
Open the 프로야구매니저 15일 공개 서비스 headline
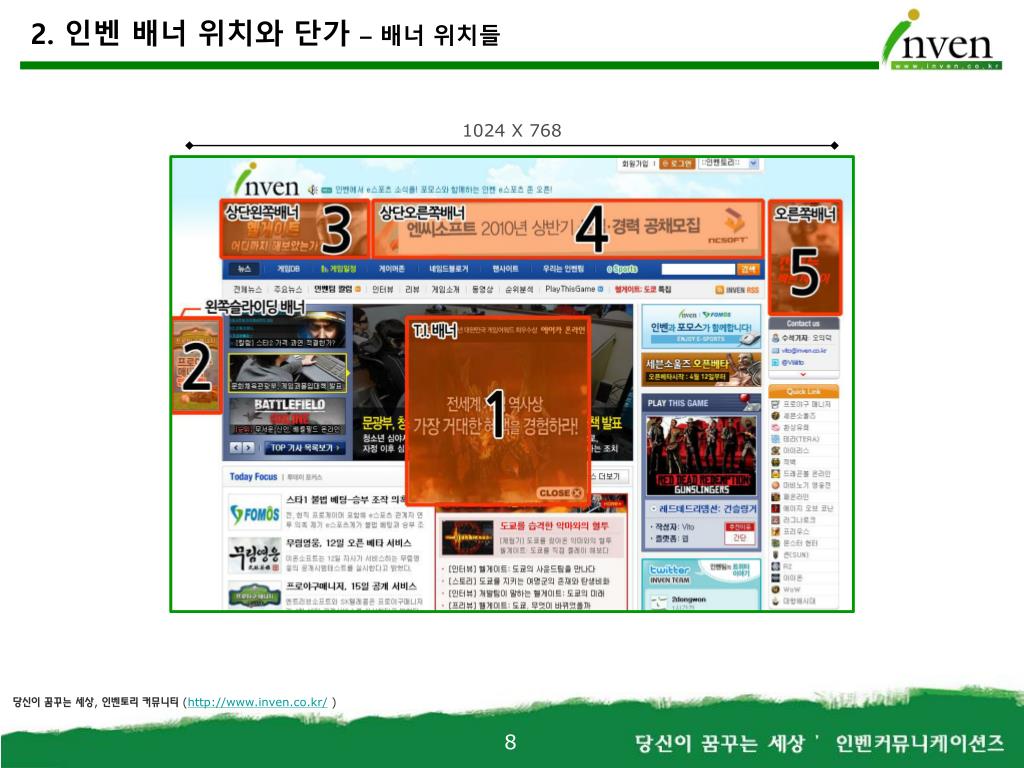click(351, 586)
